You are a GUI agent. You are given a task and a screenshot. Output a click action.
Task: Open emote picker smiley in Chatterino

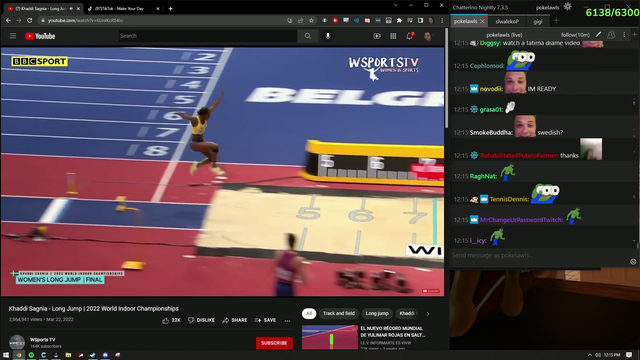[x=633, y=262]
